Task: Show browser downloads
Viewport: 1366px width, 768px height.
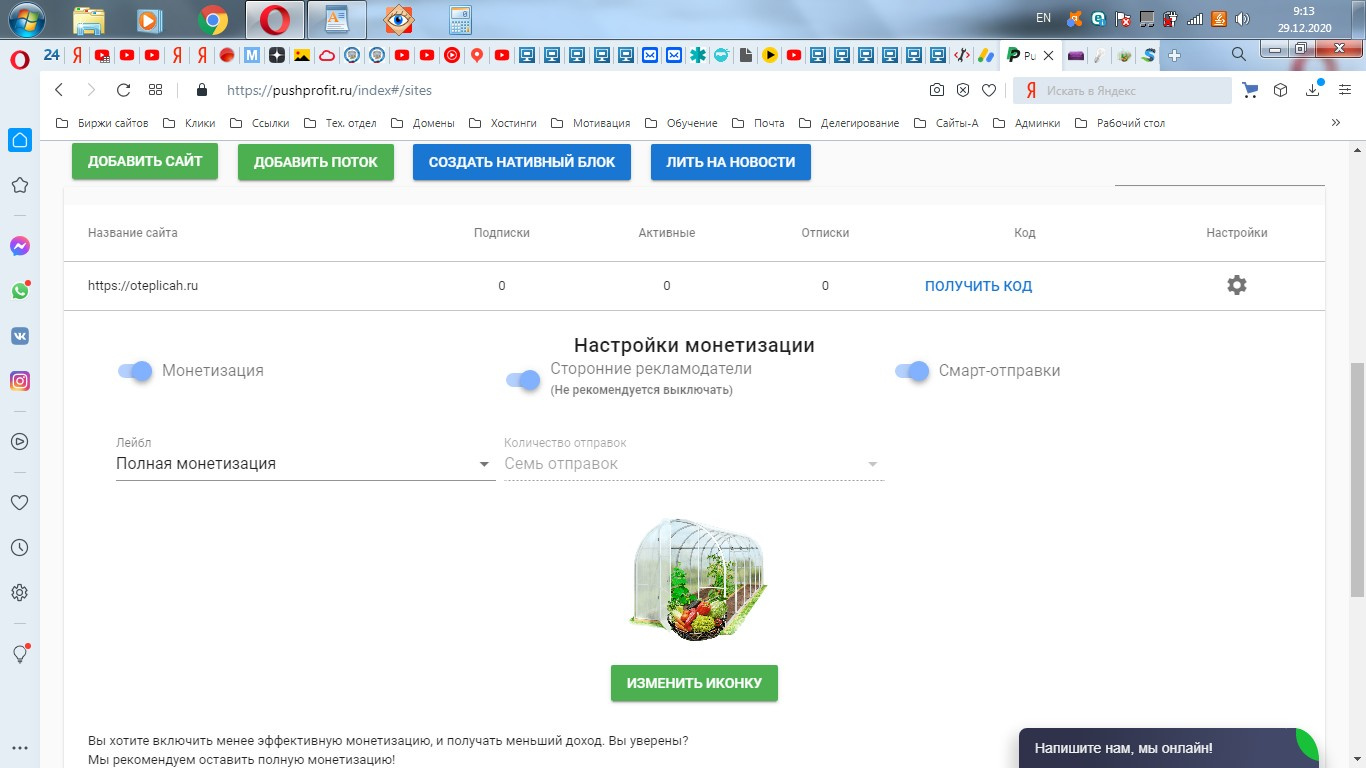Action: [1314, 90]
